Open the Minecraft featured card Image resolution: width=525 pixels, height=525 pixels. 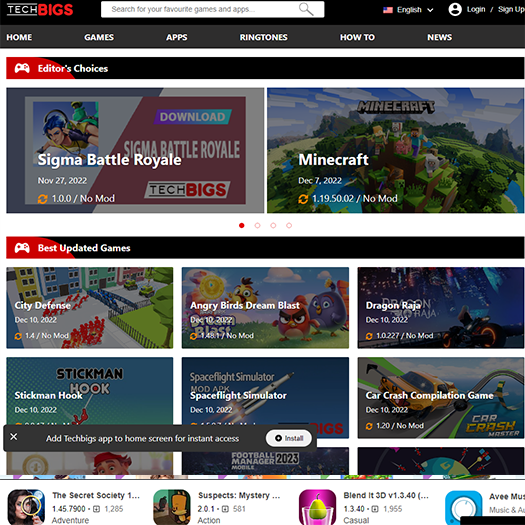395,150
